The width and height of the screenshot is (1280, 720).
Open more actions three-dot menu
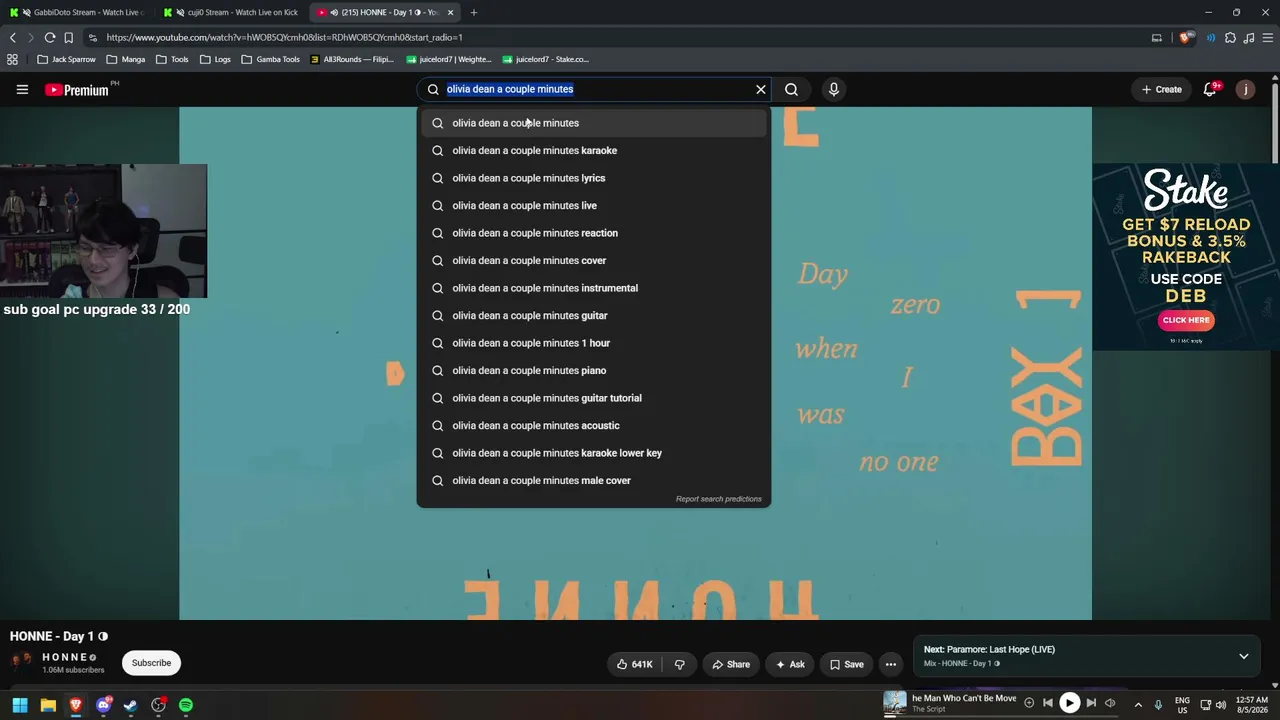tap(890, 664)
